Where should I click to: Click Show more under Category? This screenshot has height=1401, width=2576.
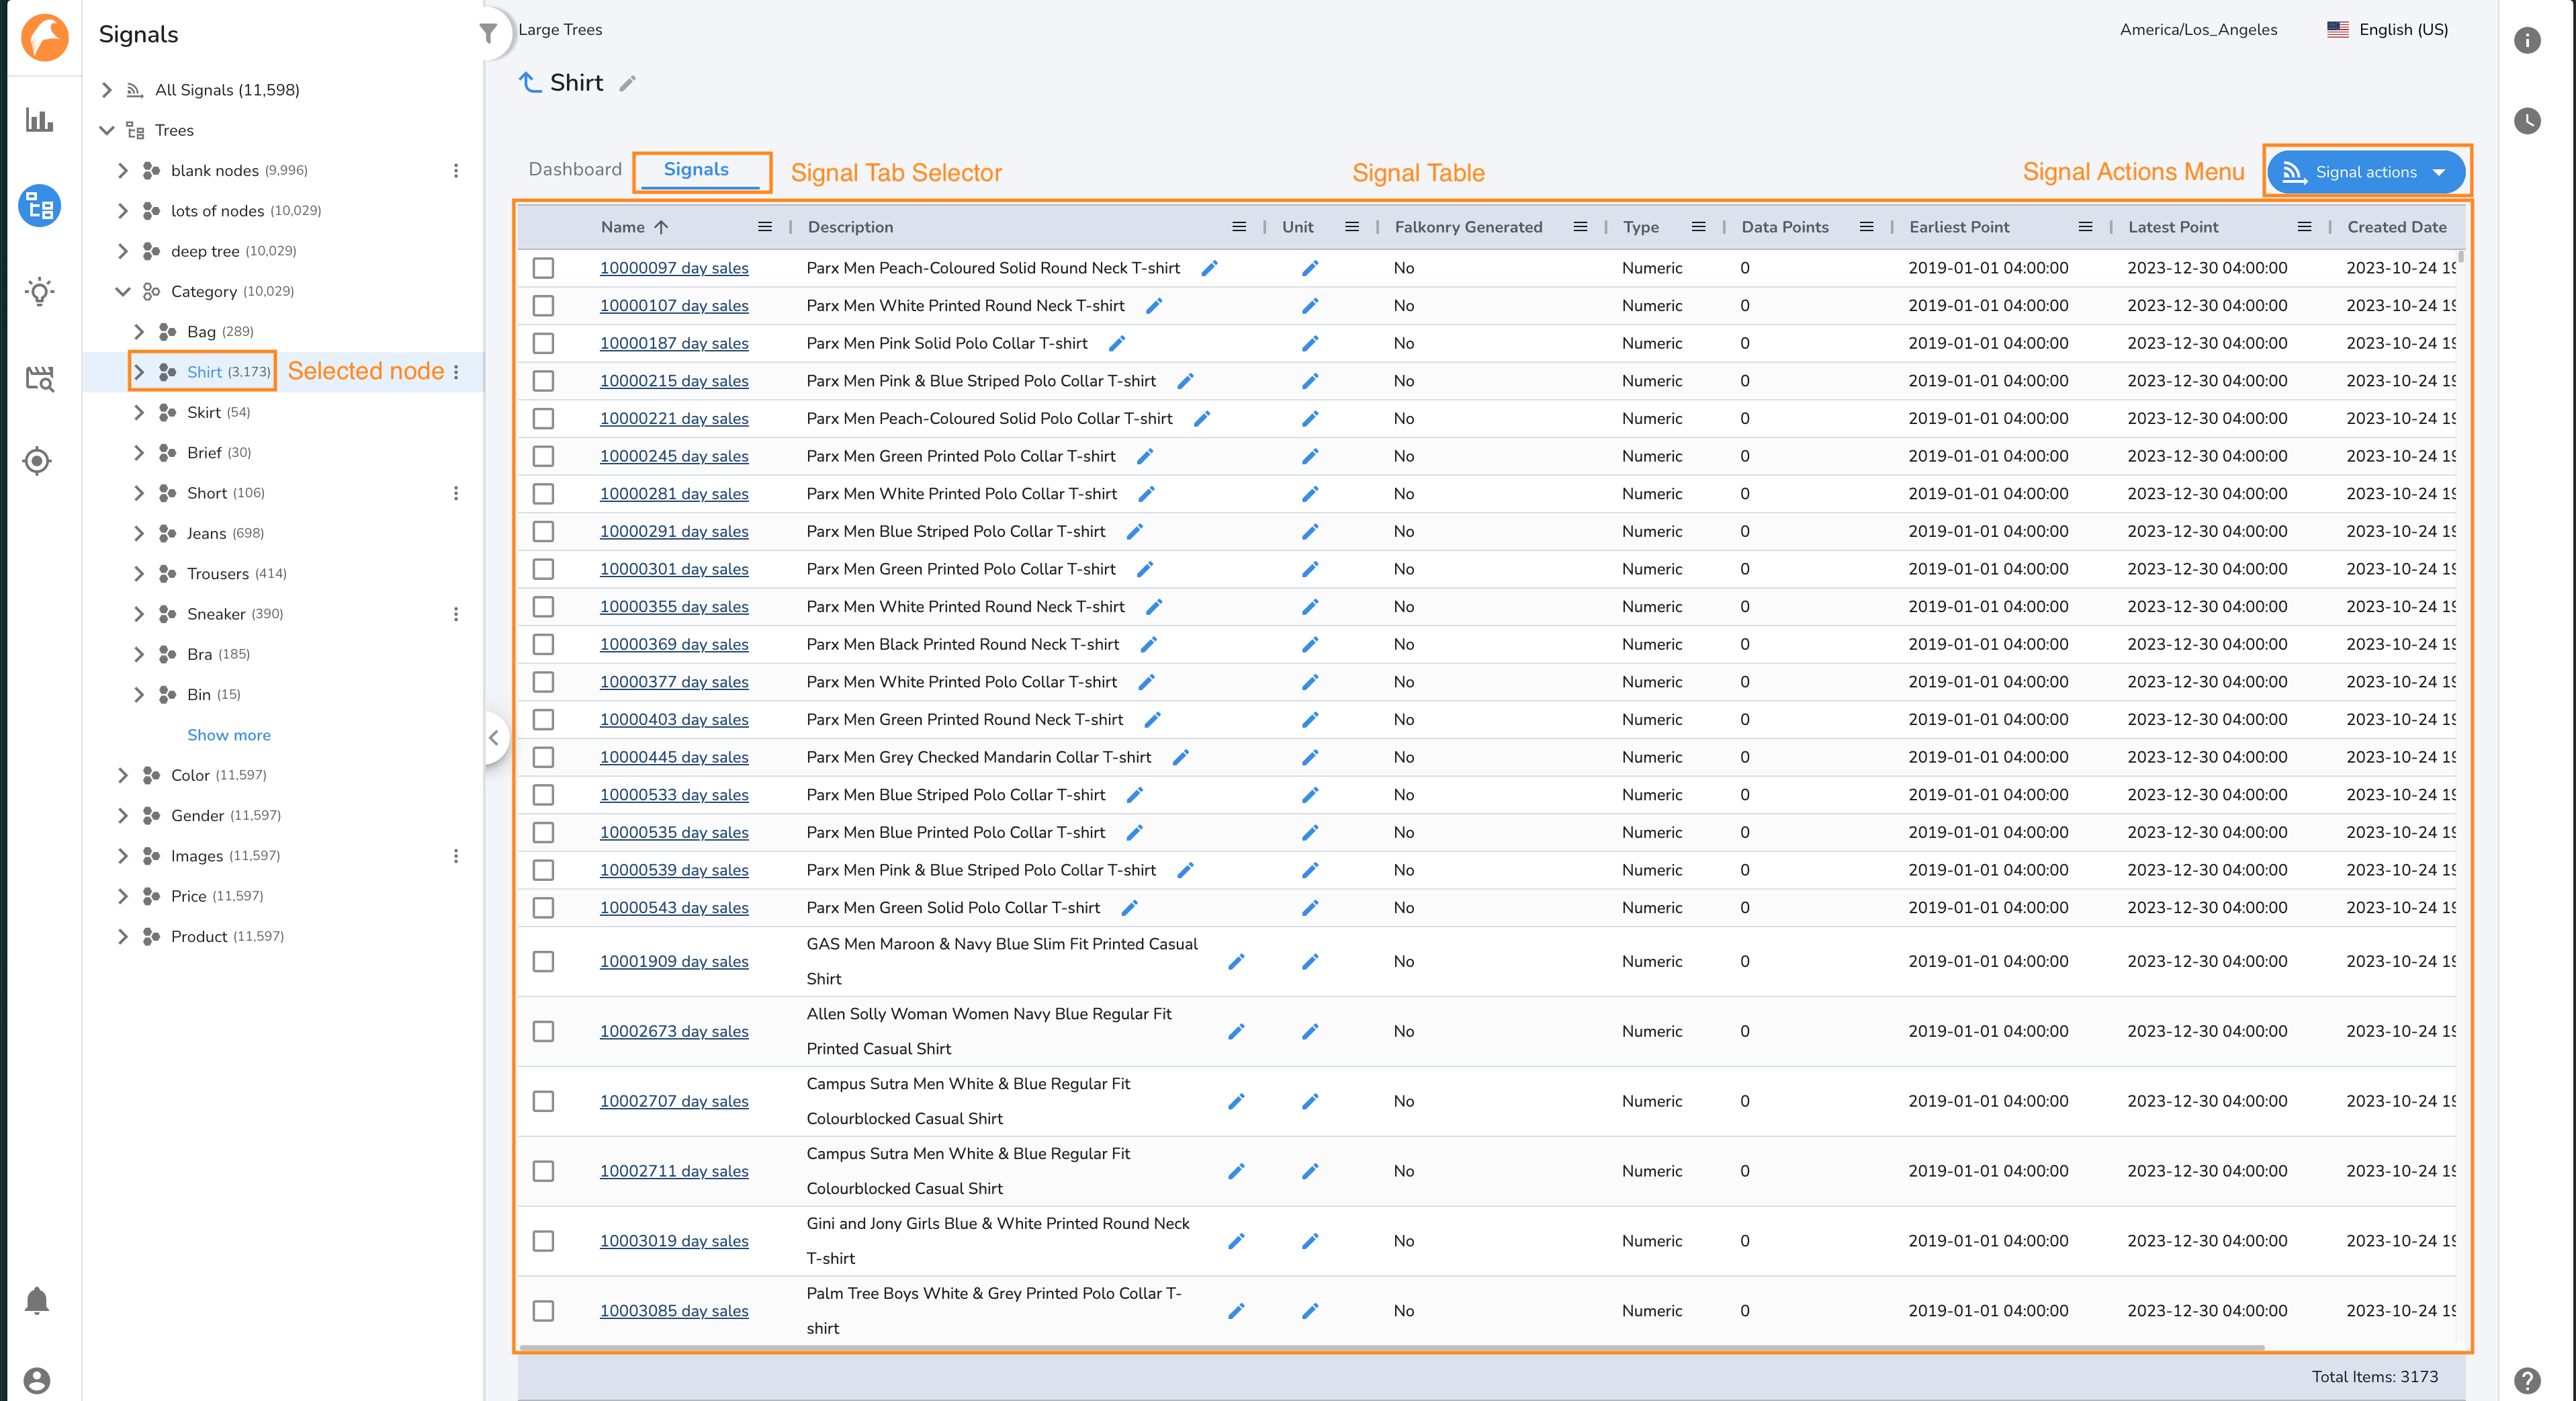(x=229, y=735)
